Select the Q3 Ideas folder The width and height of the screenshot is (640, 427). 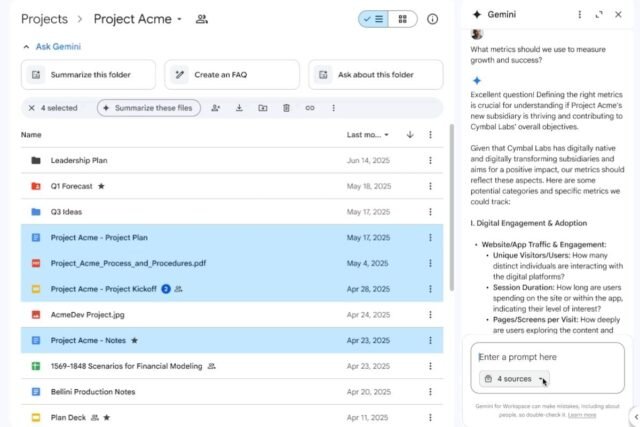[x=232, y=212]
